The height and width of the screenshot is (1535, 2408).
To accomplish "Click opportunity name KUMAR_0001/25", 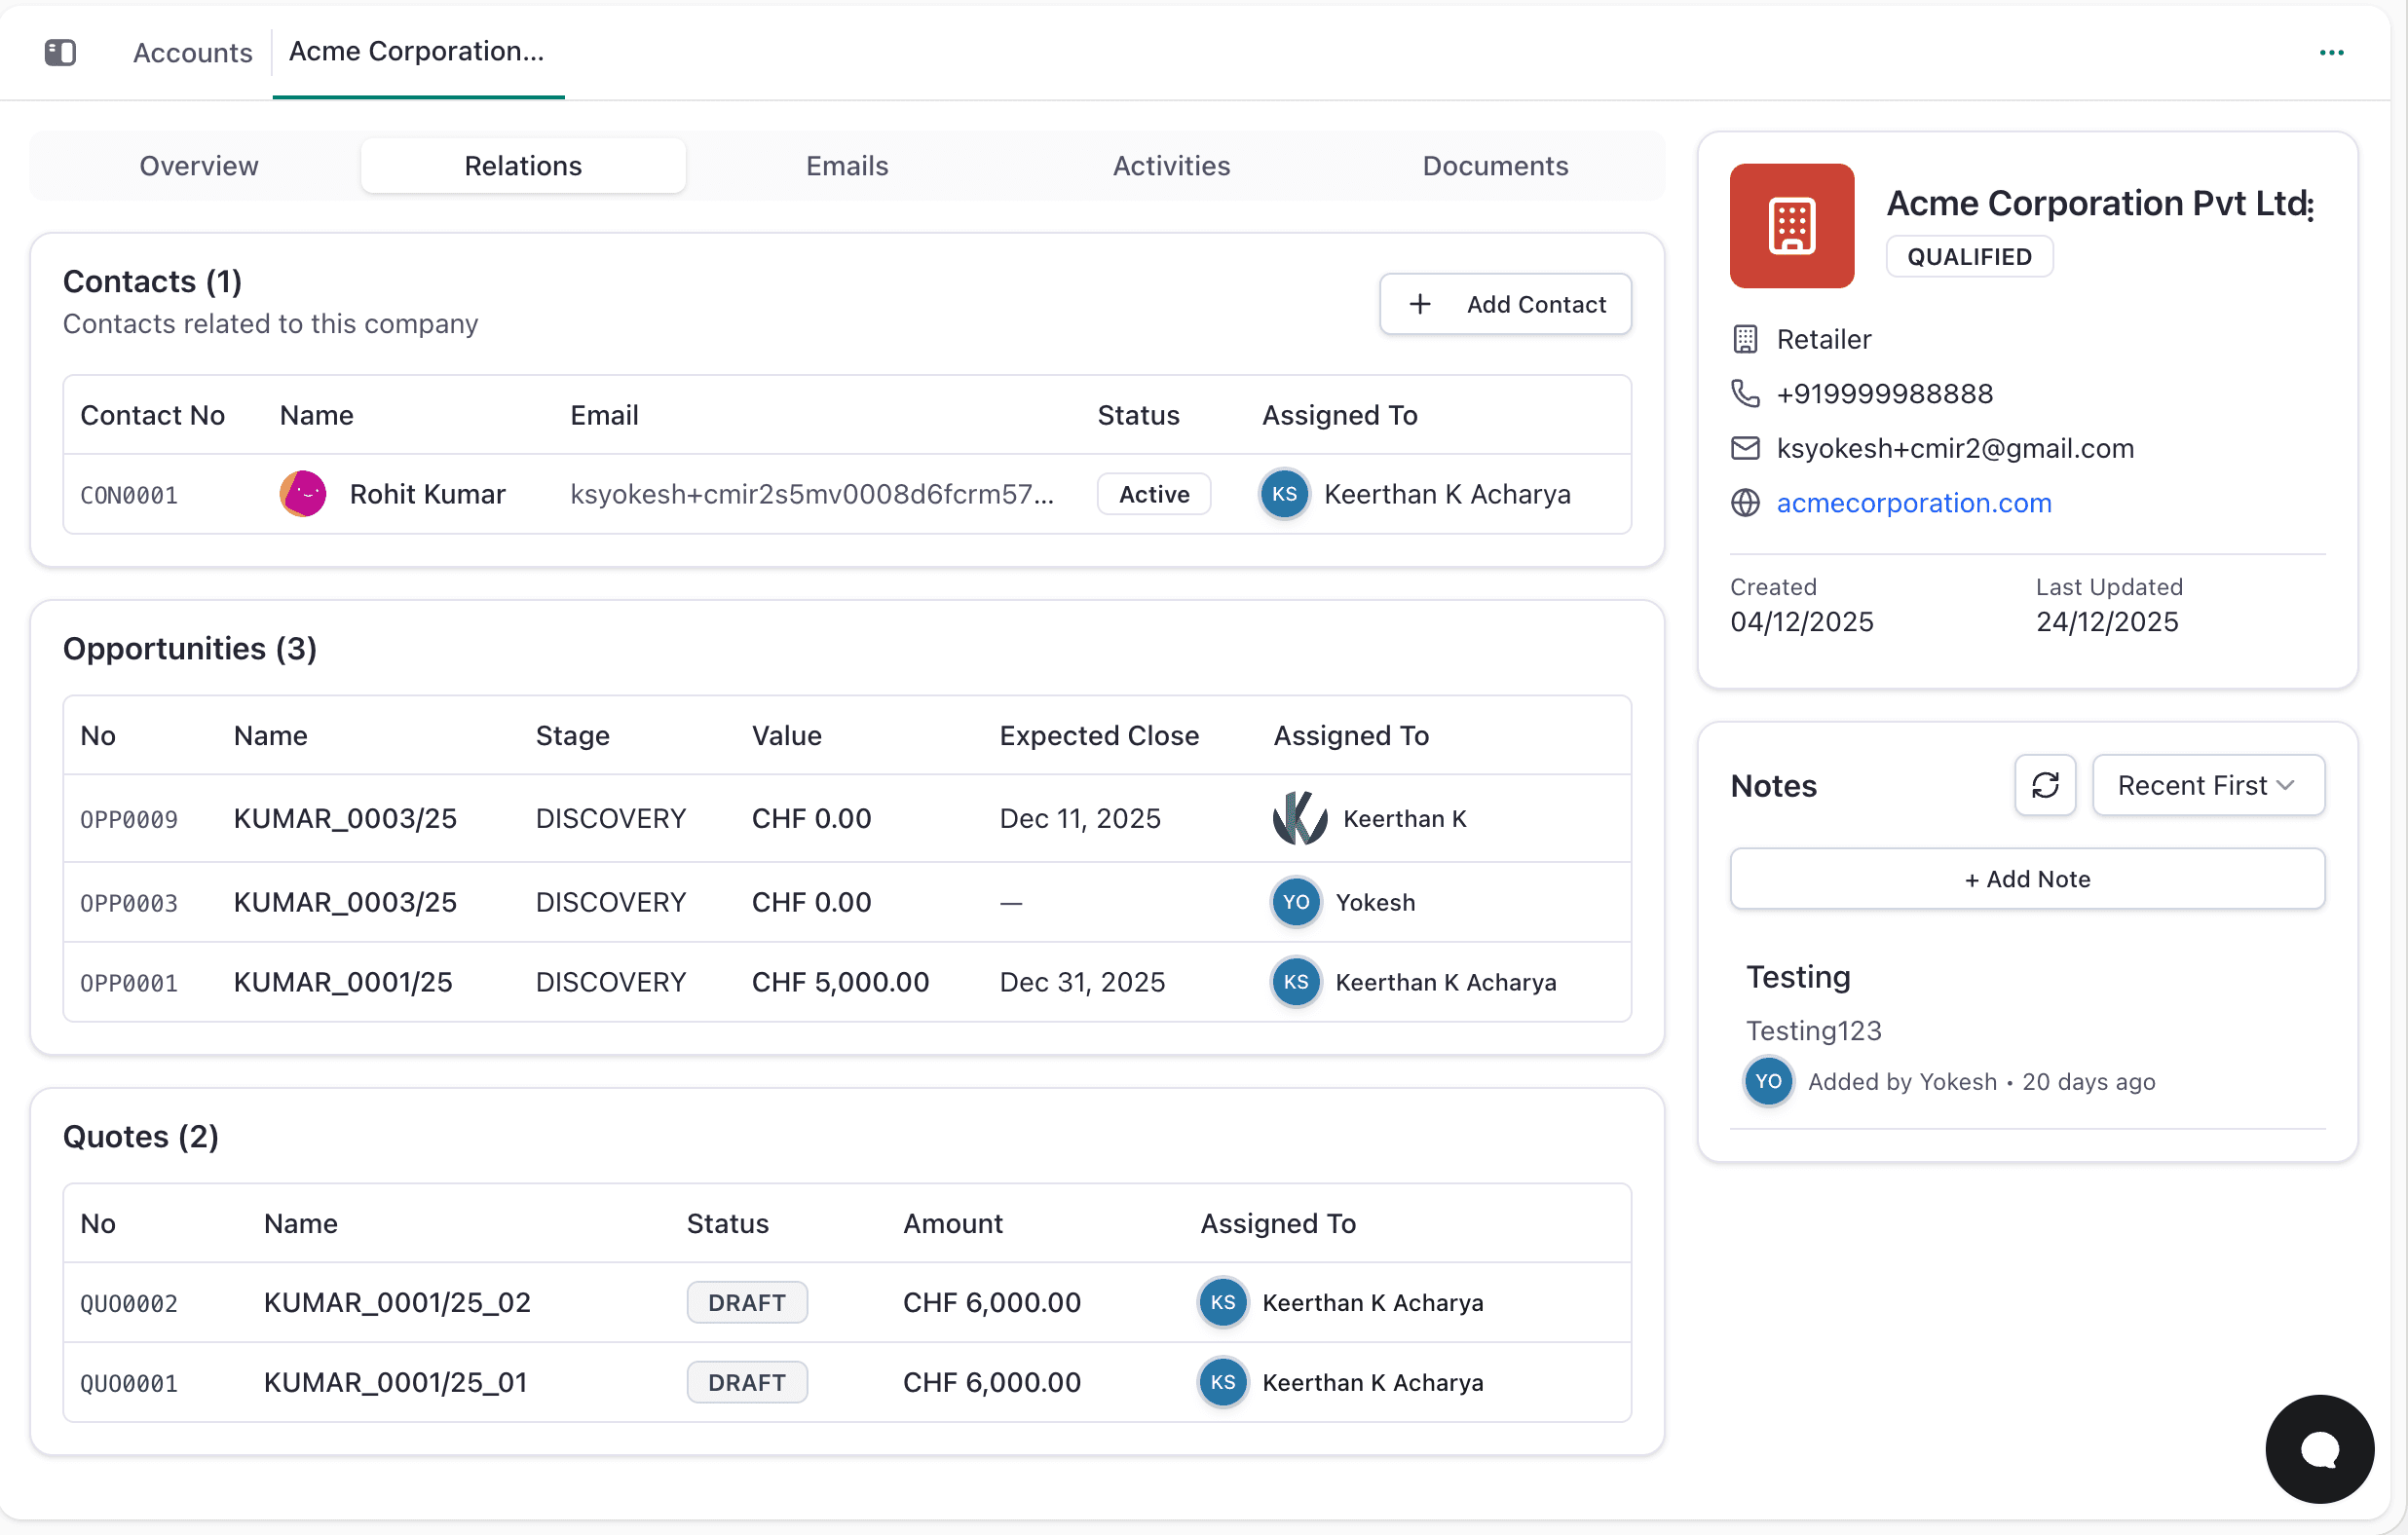I will pos(343,982).
